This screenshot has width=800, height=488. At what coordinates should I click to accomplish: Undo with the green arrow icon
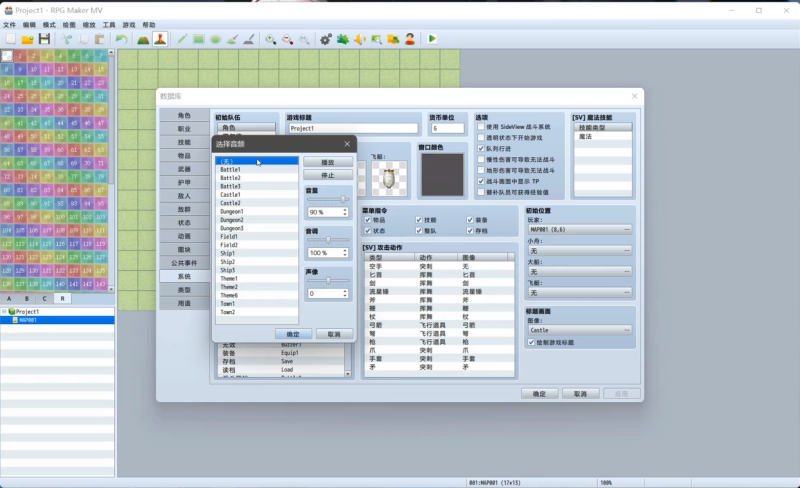121,39
